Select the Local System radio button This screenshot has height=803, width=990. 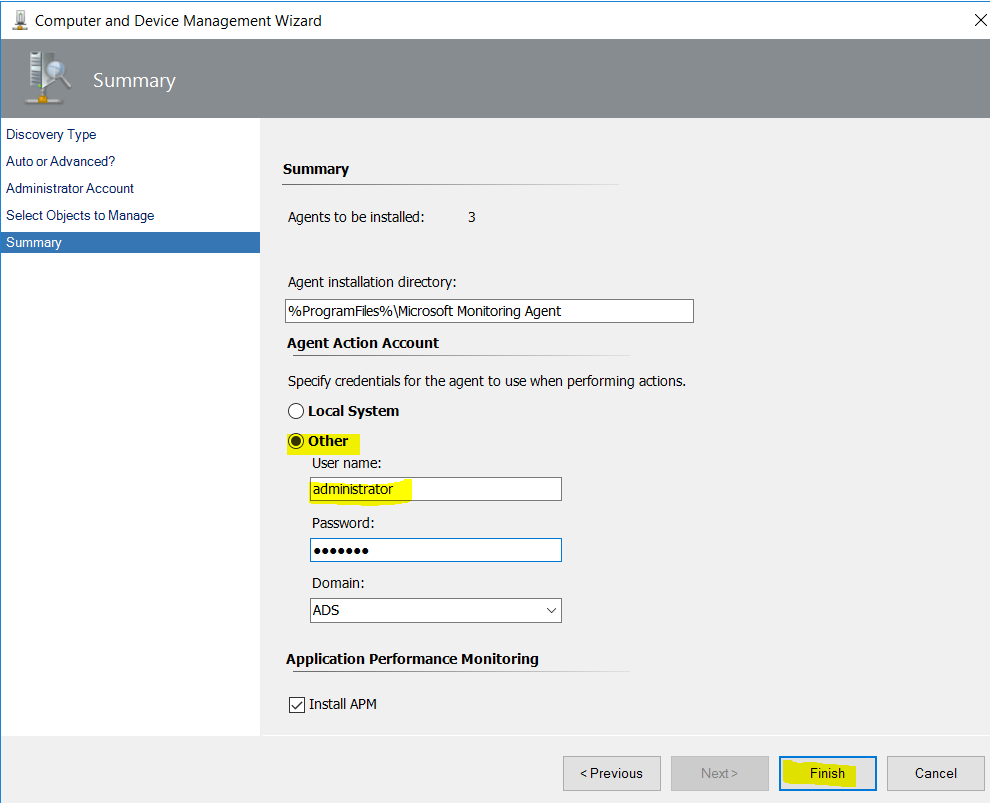295,411
